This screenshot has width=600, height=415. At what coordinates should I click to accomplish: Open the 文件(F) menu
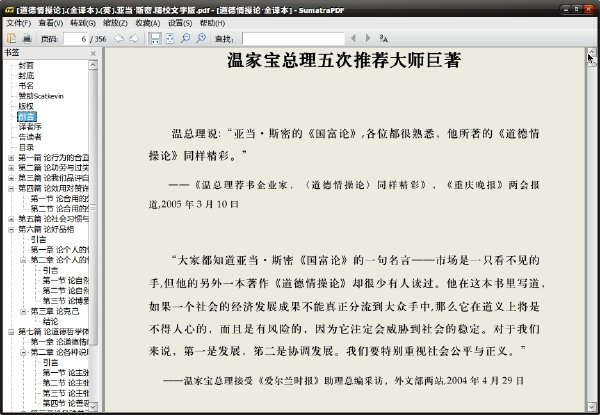[18, 23]
